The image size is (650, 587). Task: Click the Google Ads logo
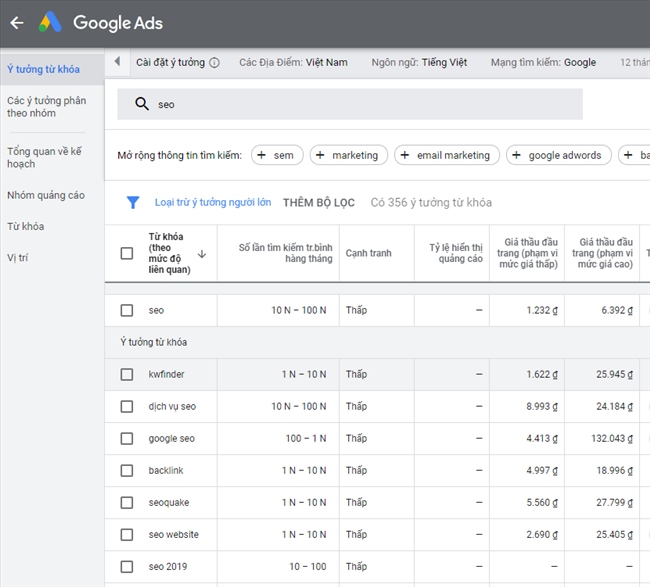pyautogui.click(x=51, y=23)
